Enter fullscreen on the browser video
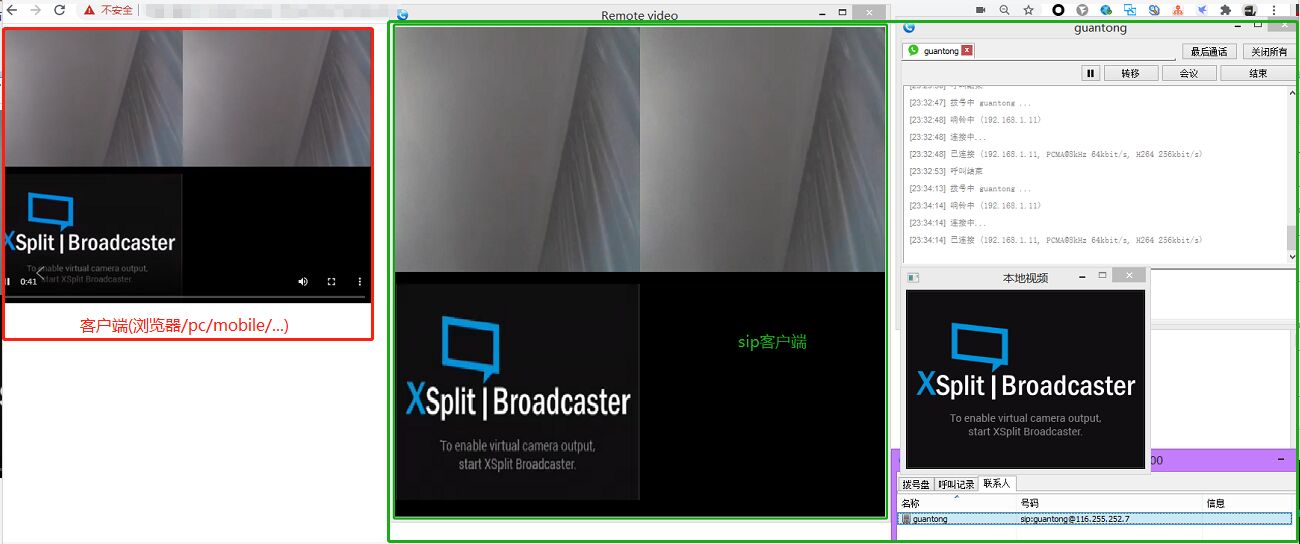 pyautogui.click(x=332, y=282)
